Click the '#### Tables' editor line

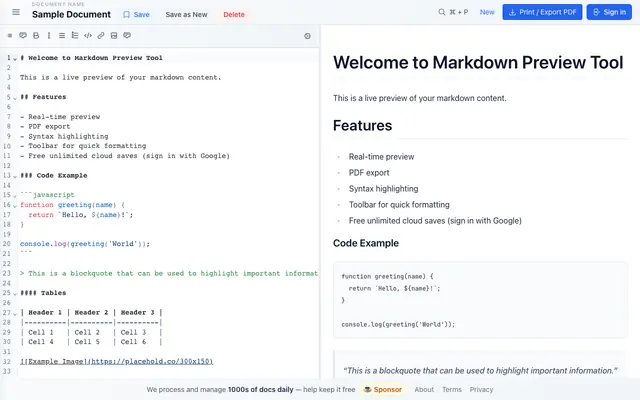[x=43, y=293]
